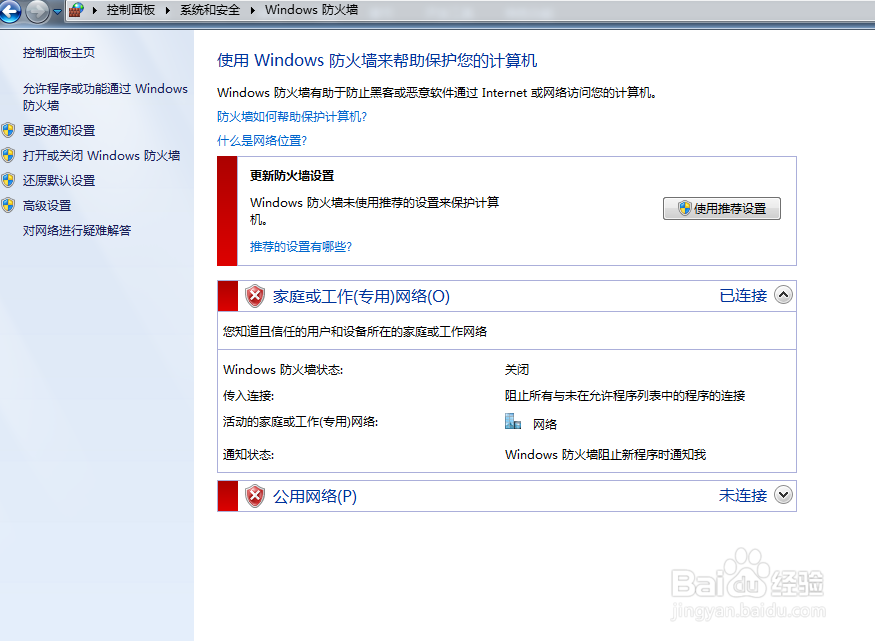The height and width of the screenshot is (641, 875).
Task: Click the back navigation arrow
Action: point(9,11)
